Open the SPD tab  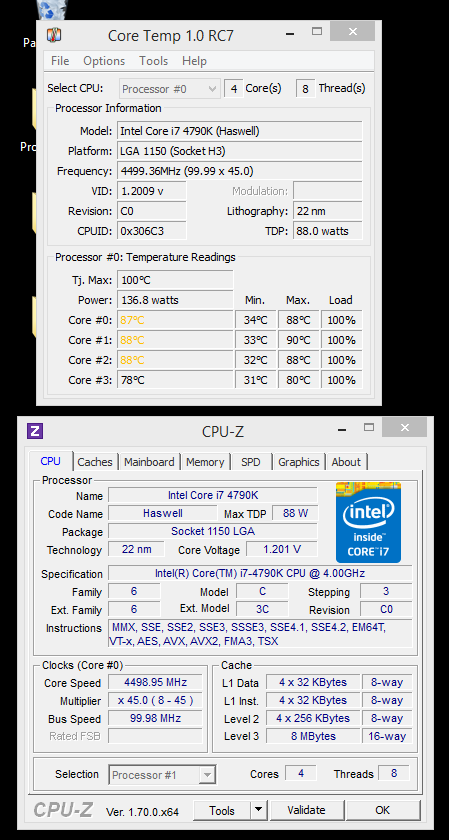tap(251, 462)
